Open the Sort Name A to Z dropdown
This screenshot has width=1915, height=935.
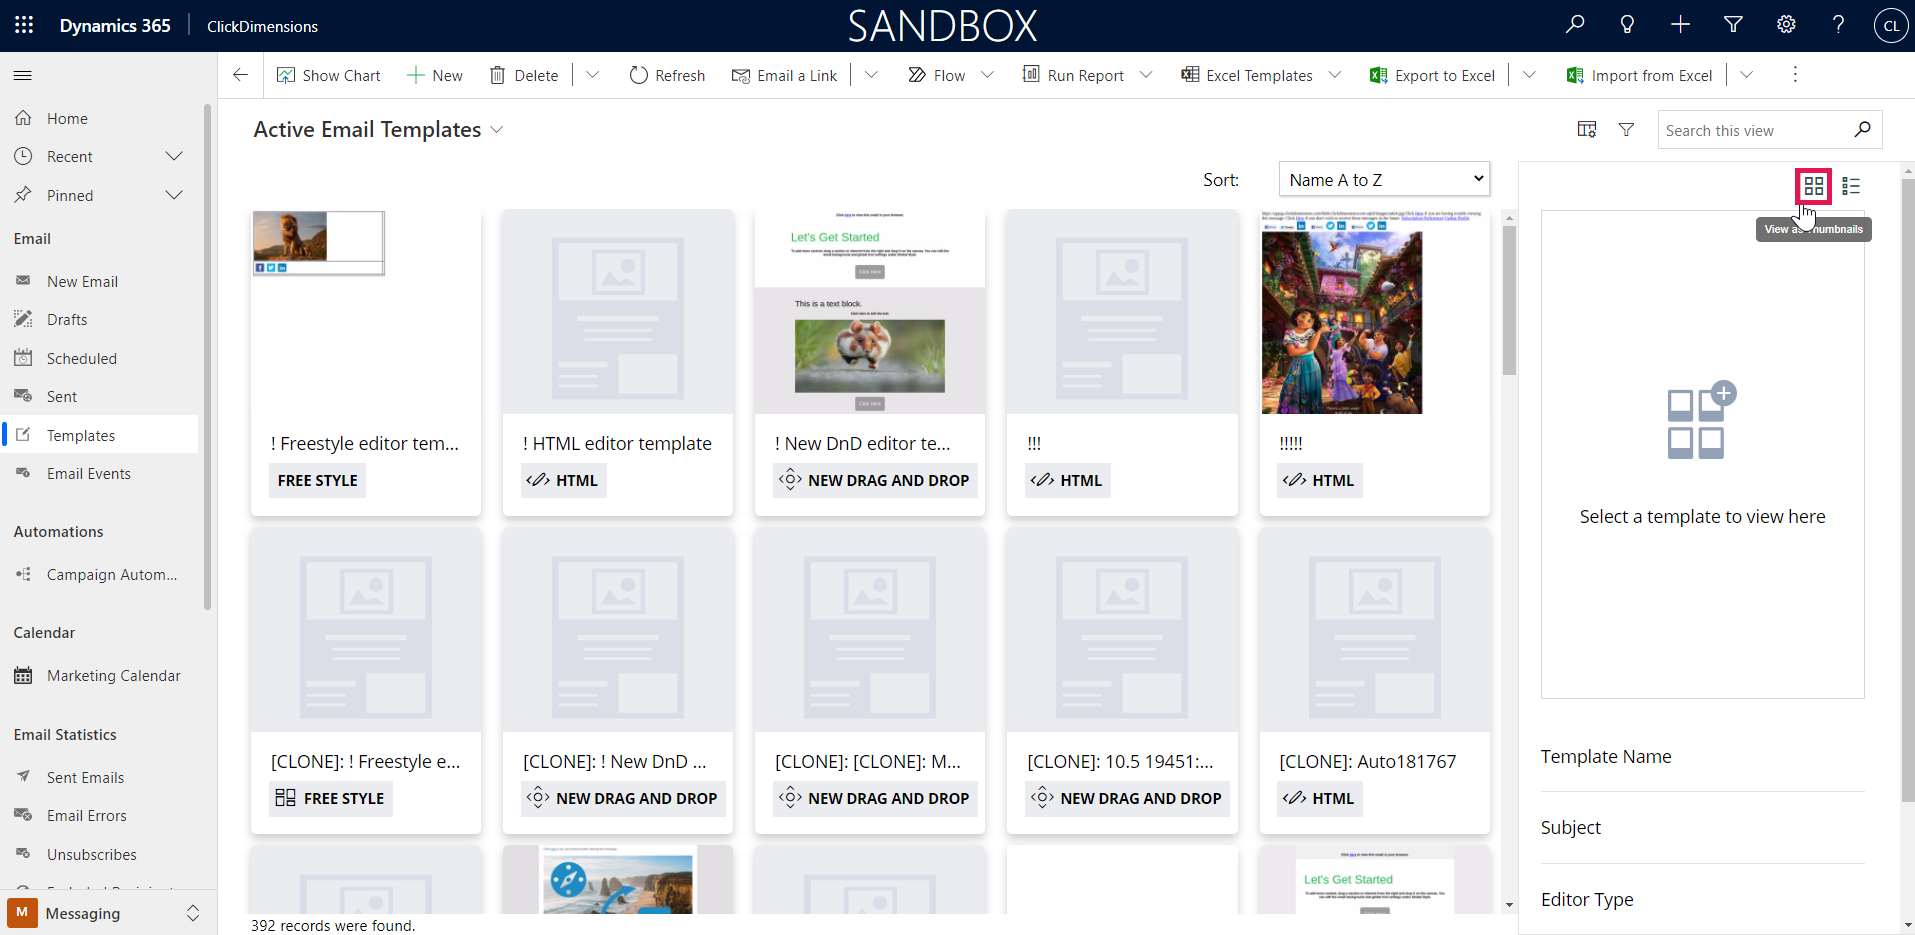click(1384, 180)
